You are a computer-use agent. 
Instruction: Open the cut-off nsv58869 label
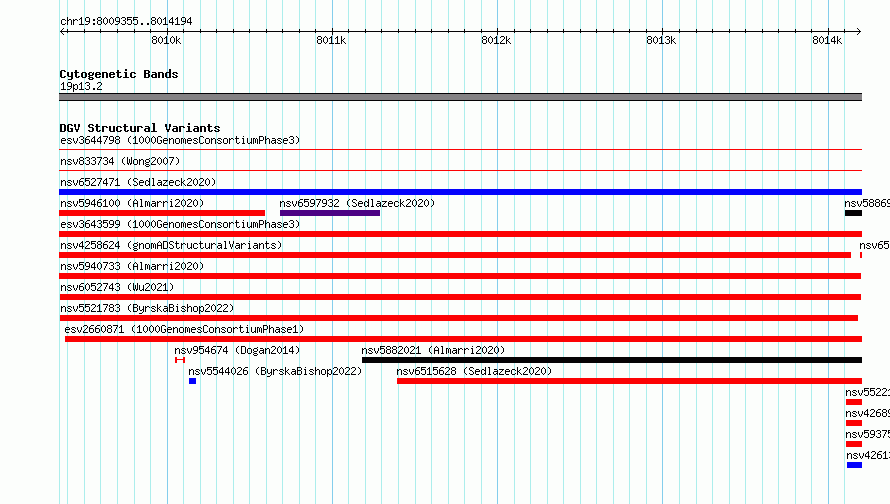point(867,203)
